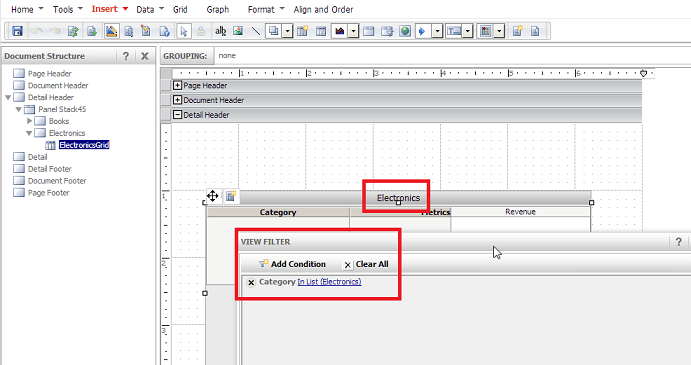Image resolution: width=691 pixels, height=365 pixels.
Task: Open the widget dropdown arrow
Action: click(x=499, y=31)
